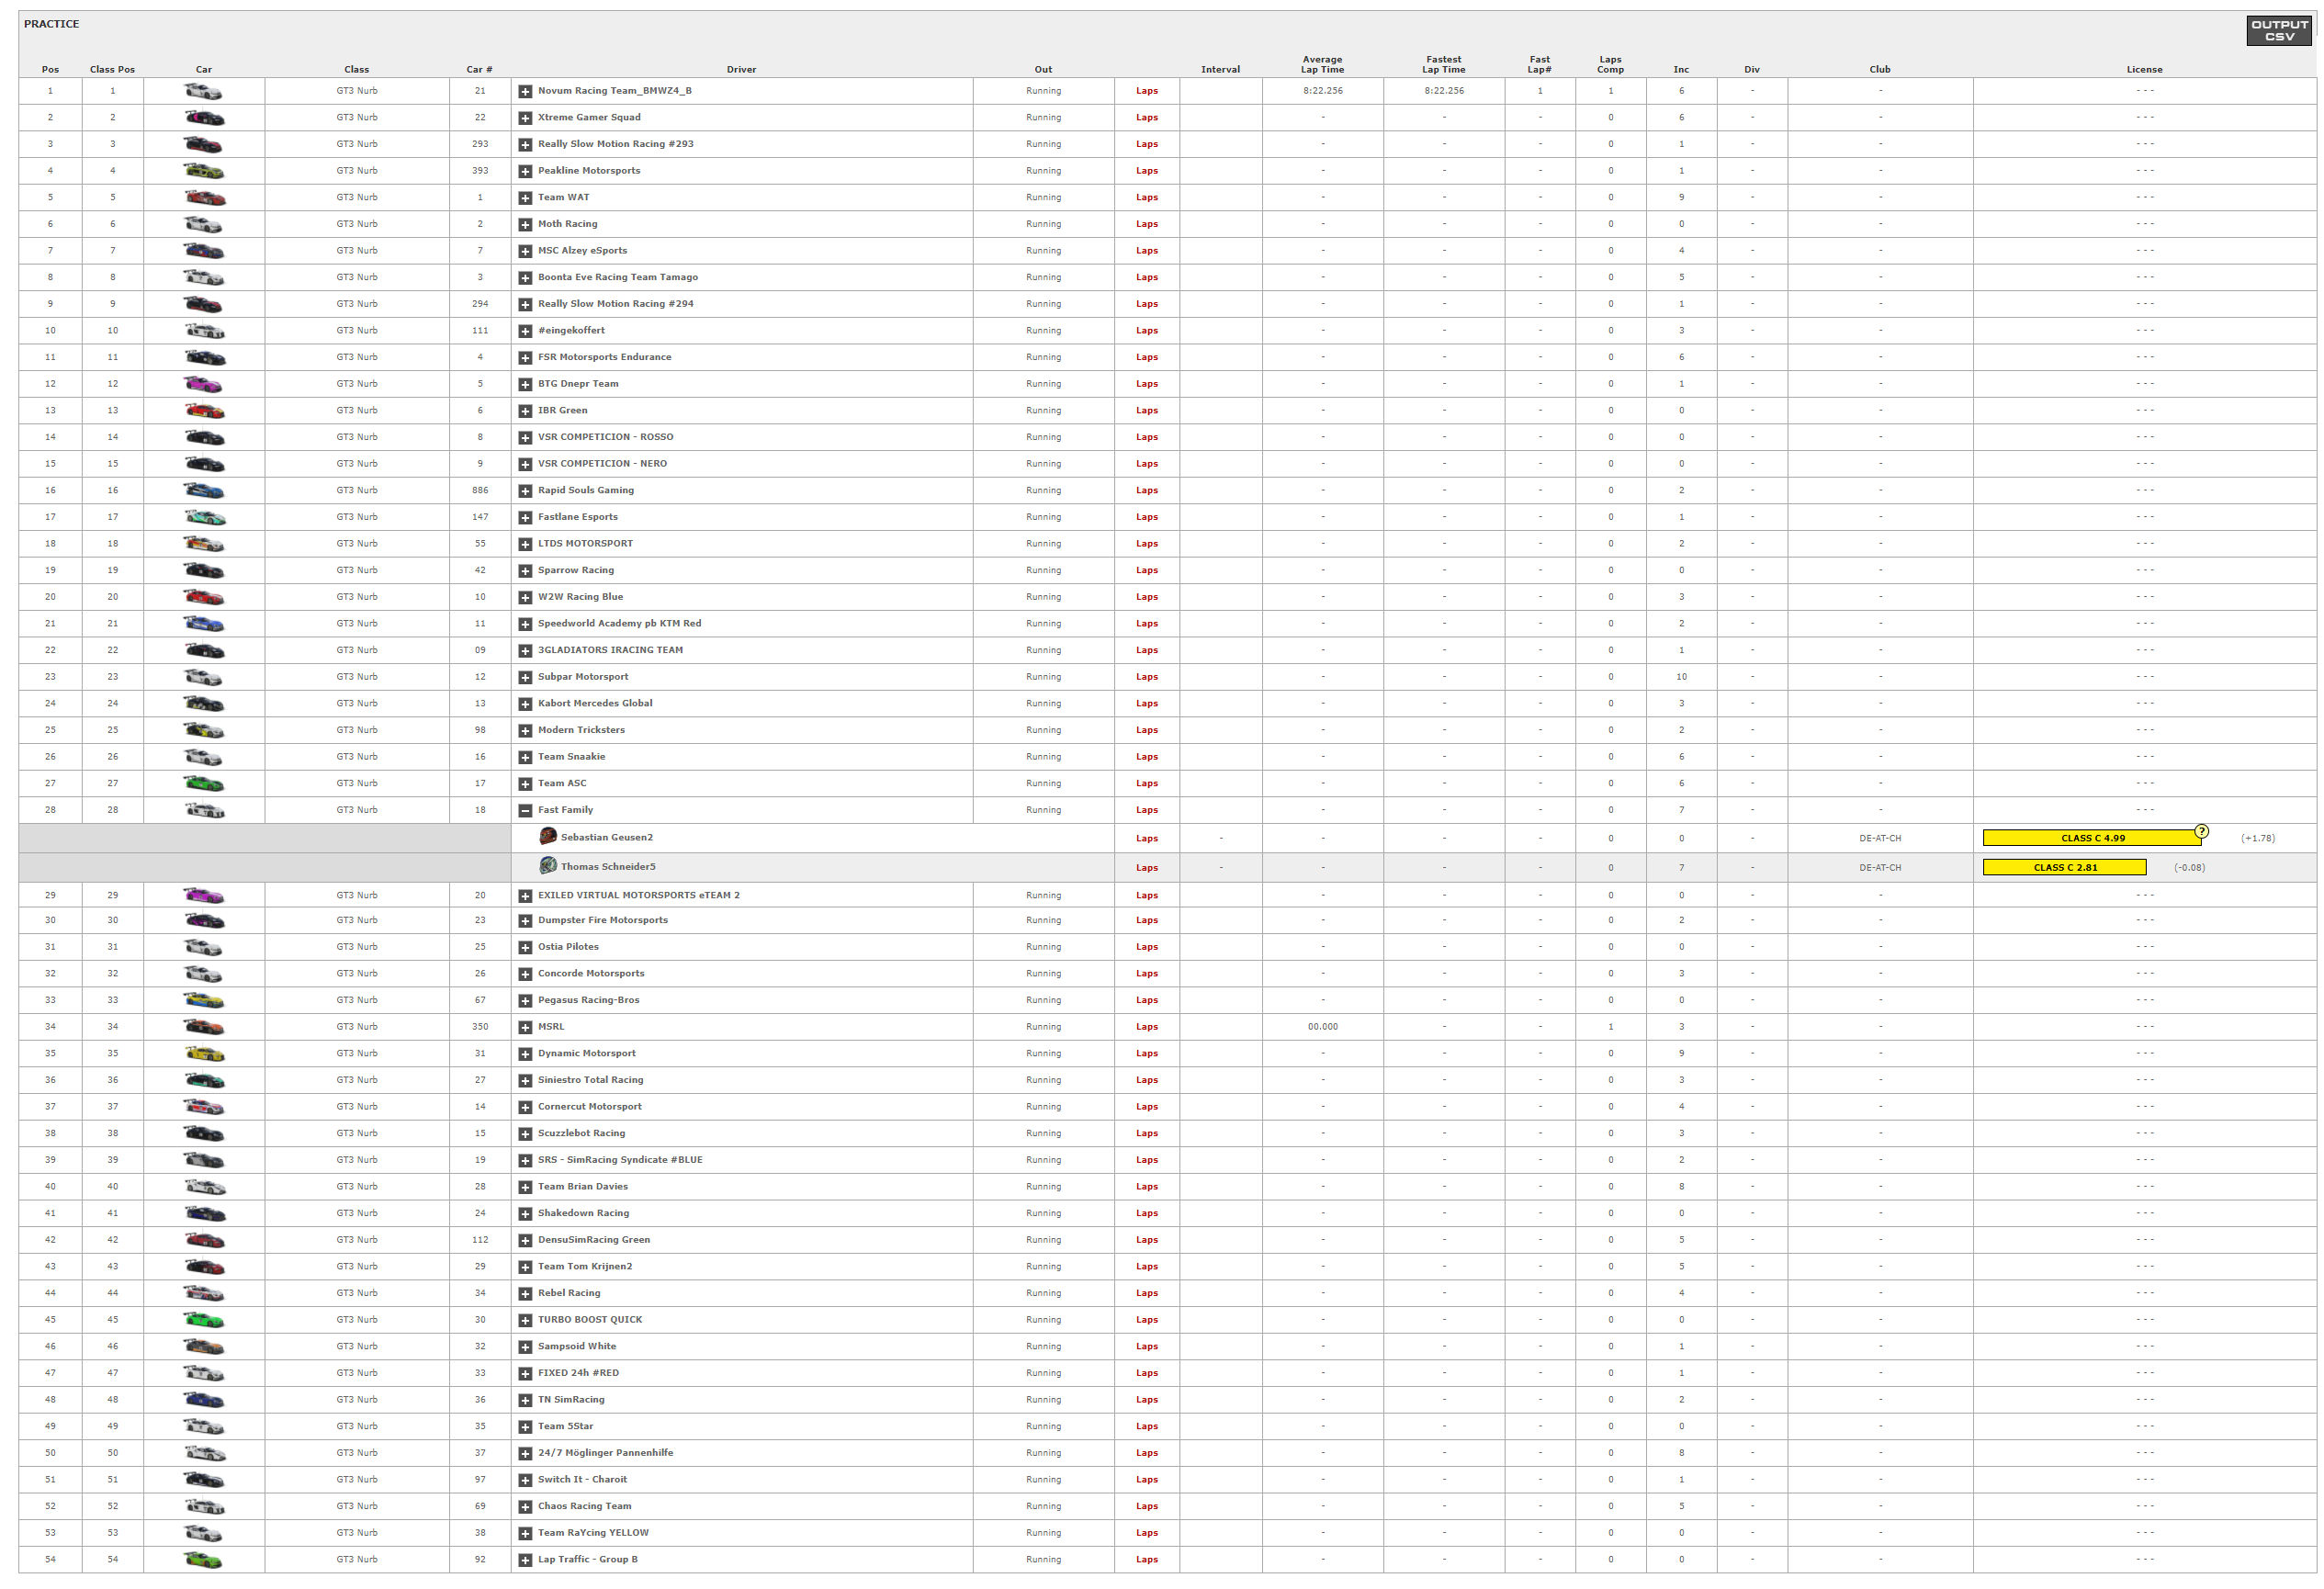Screen dimensions: 2324x1589
Task: Click Switch It - Charoit car thumbnail
Action: click(x=204, y=1479)
